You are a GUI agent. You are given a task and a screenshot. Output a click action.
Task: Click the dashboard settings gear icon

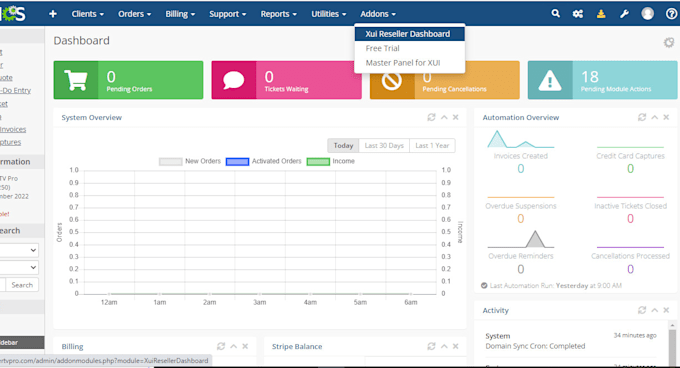point(669,42)
